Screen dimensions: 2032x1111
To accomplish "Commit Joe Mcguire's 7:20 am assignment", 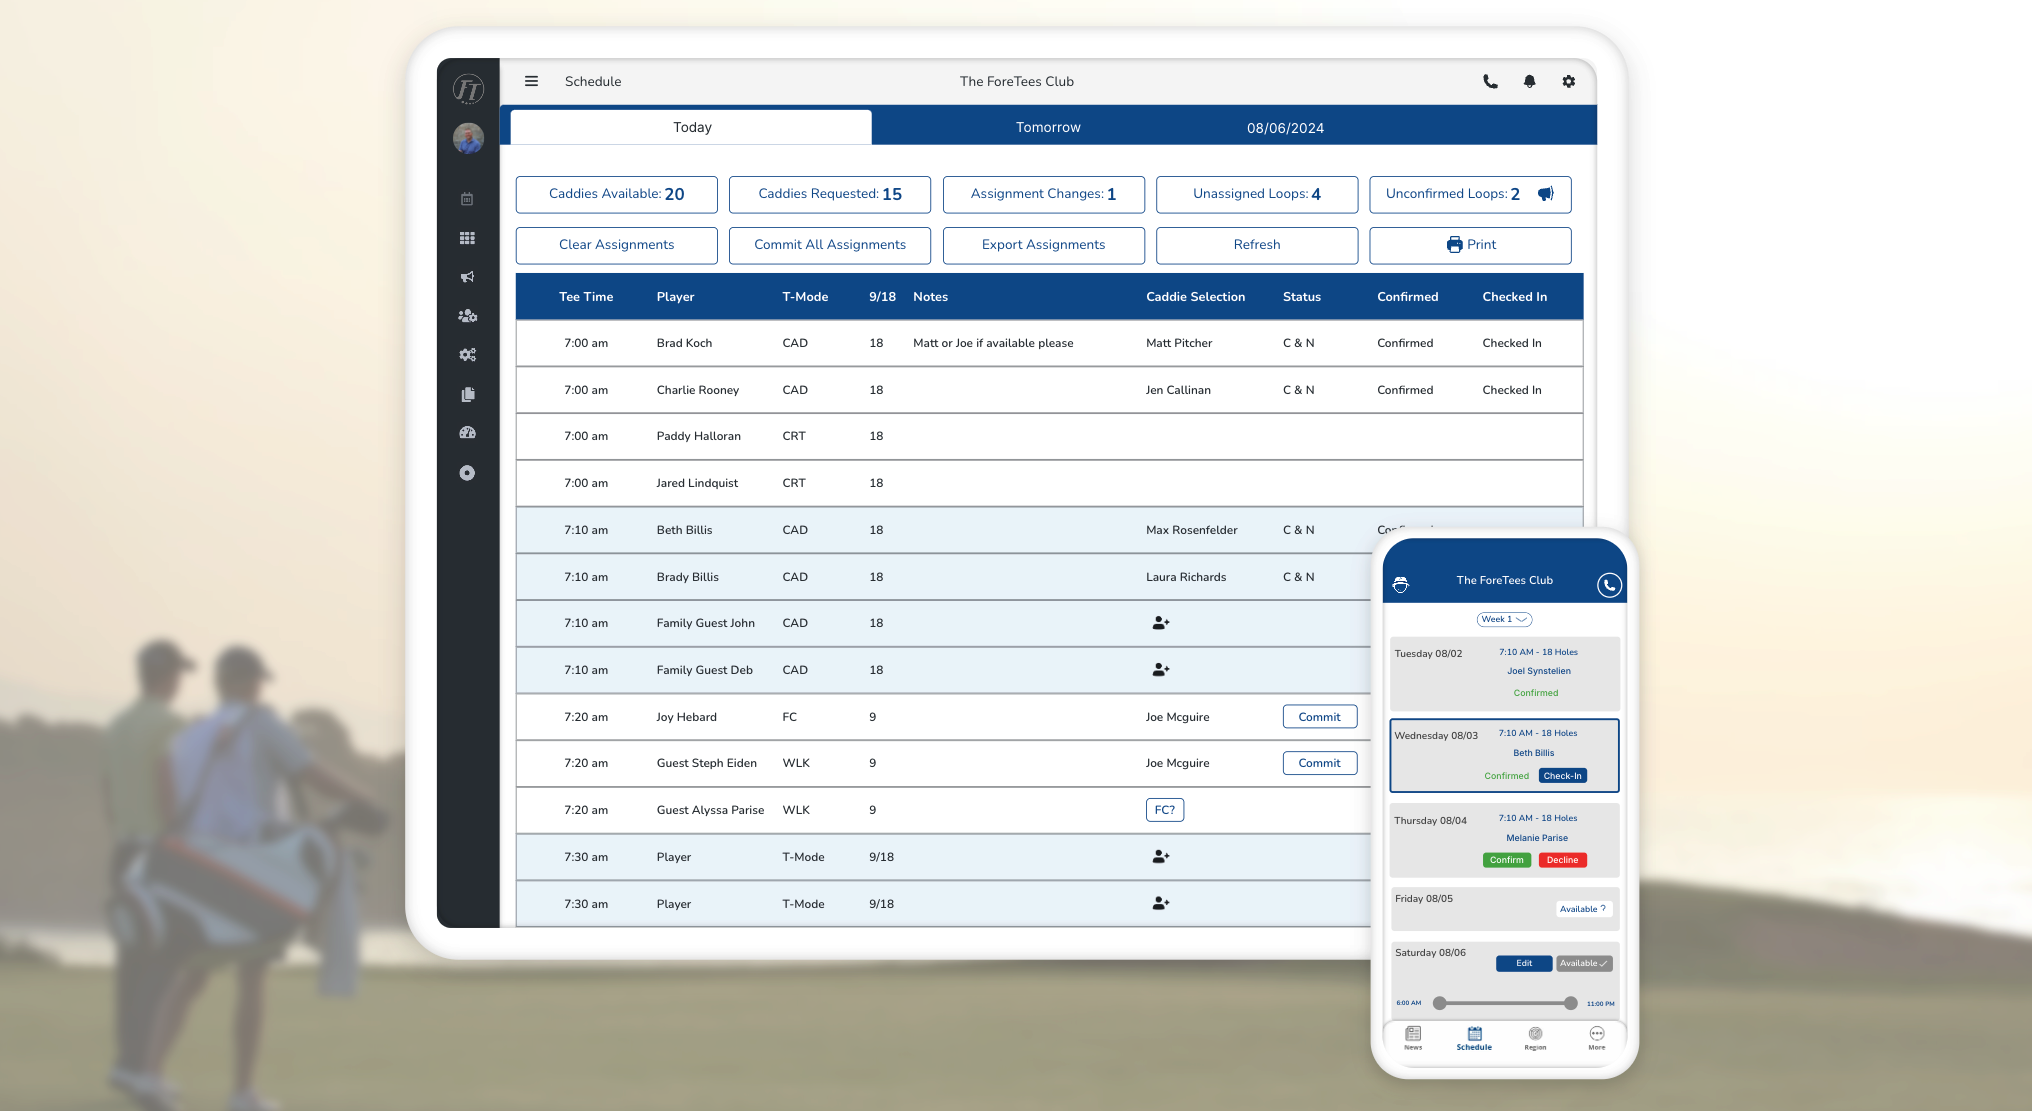I will coord(1319,716).
